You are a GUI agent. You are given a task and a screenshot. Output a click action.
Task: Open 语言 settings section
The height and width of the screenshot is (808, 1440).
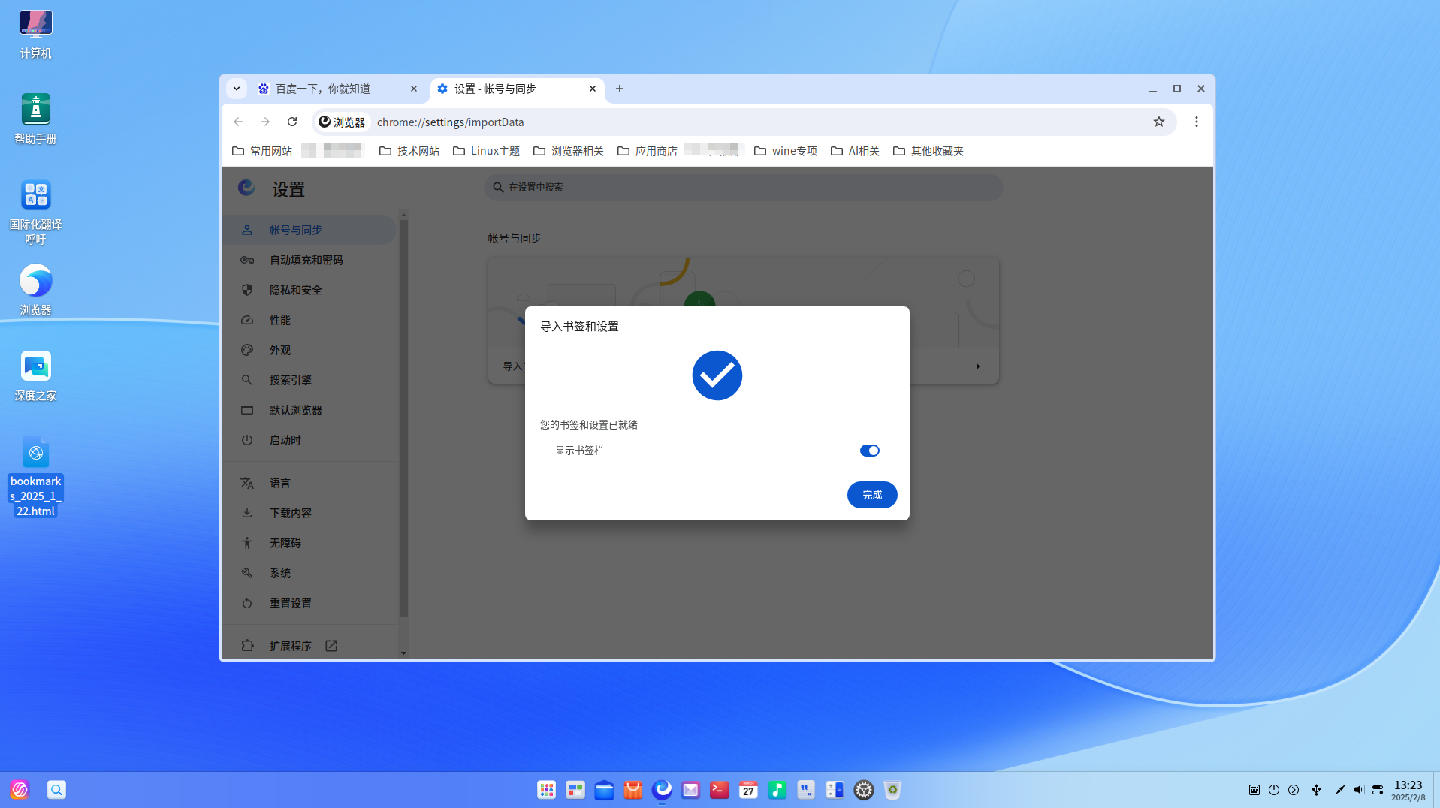click(x=309, y=483)
